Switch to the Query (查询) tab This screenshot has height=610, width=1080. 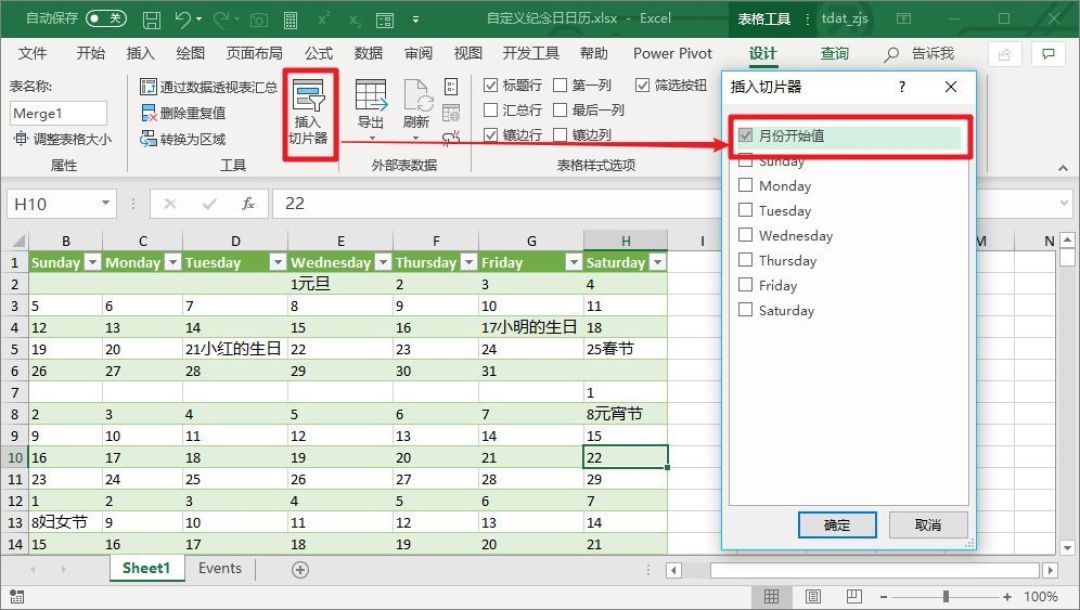[834, 54]
